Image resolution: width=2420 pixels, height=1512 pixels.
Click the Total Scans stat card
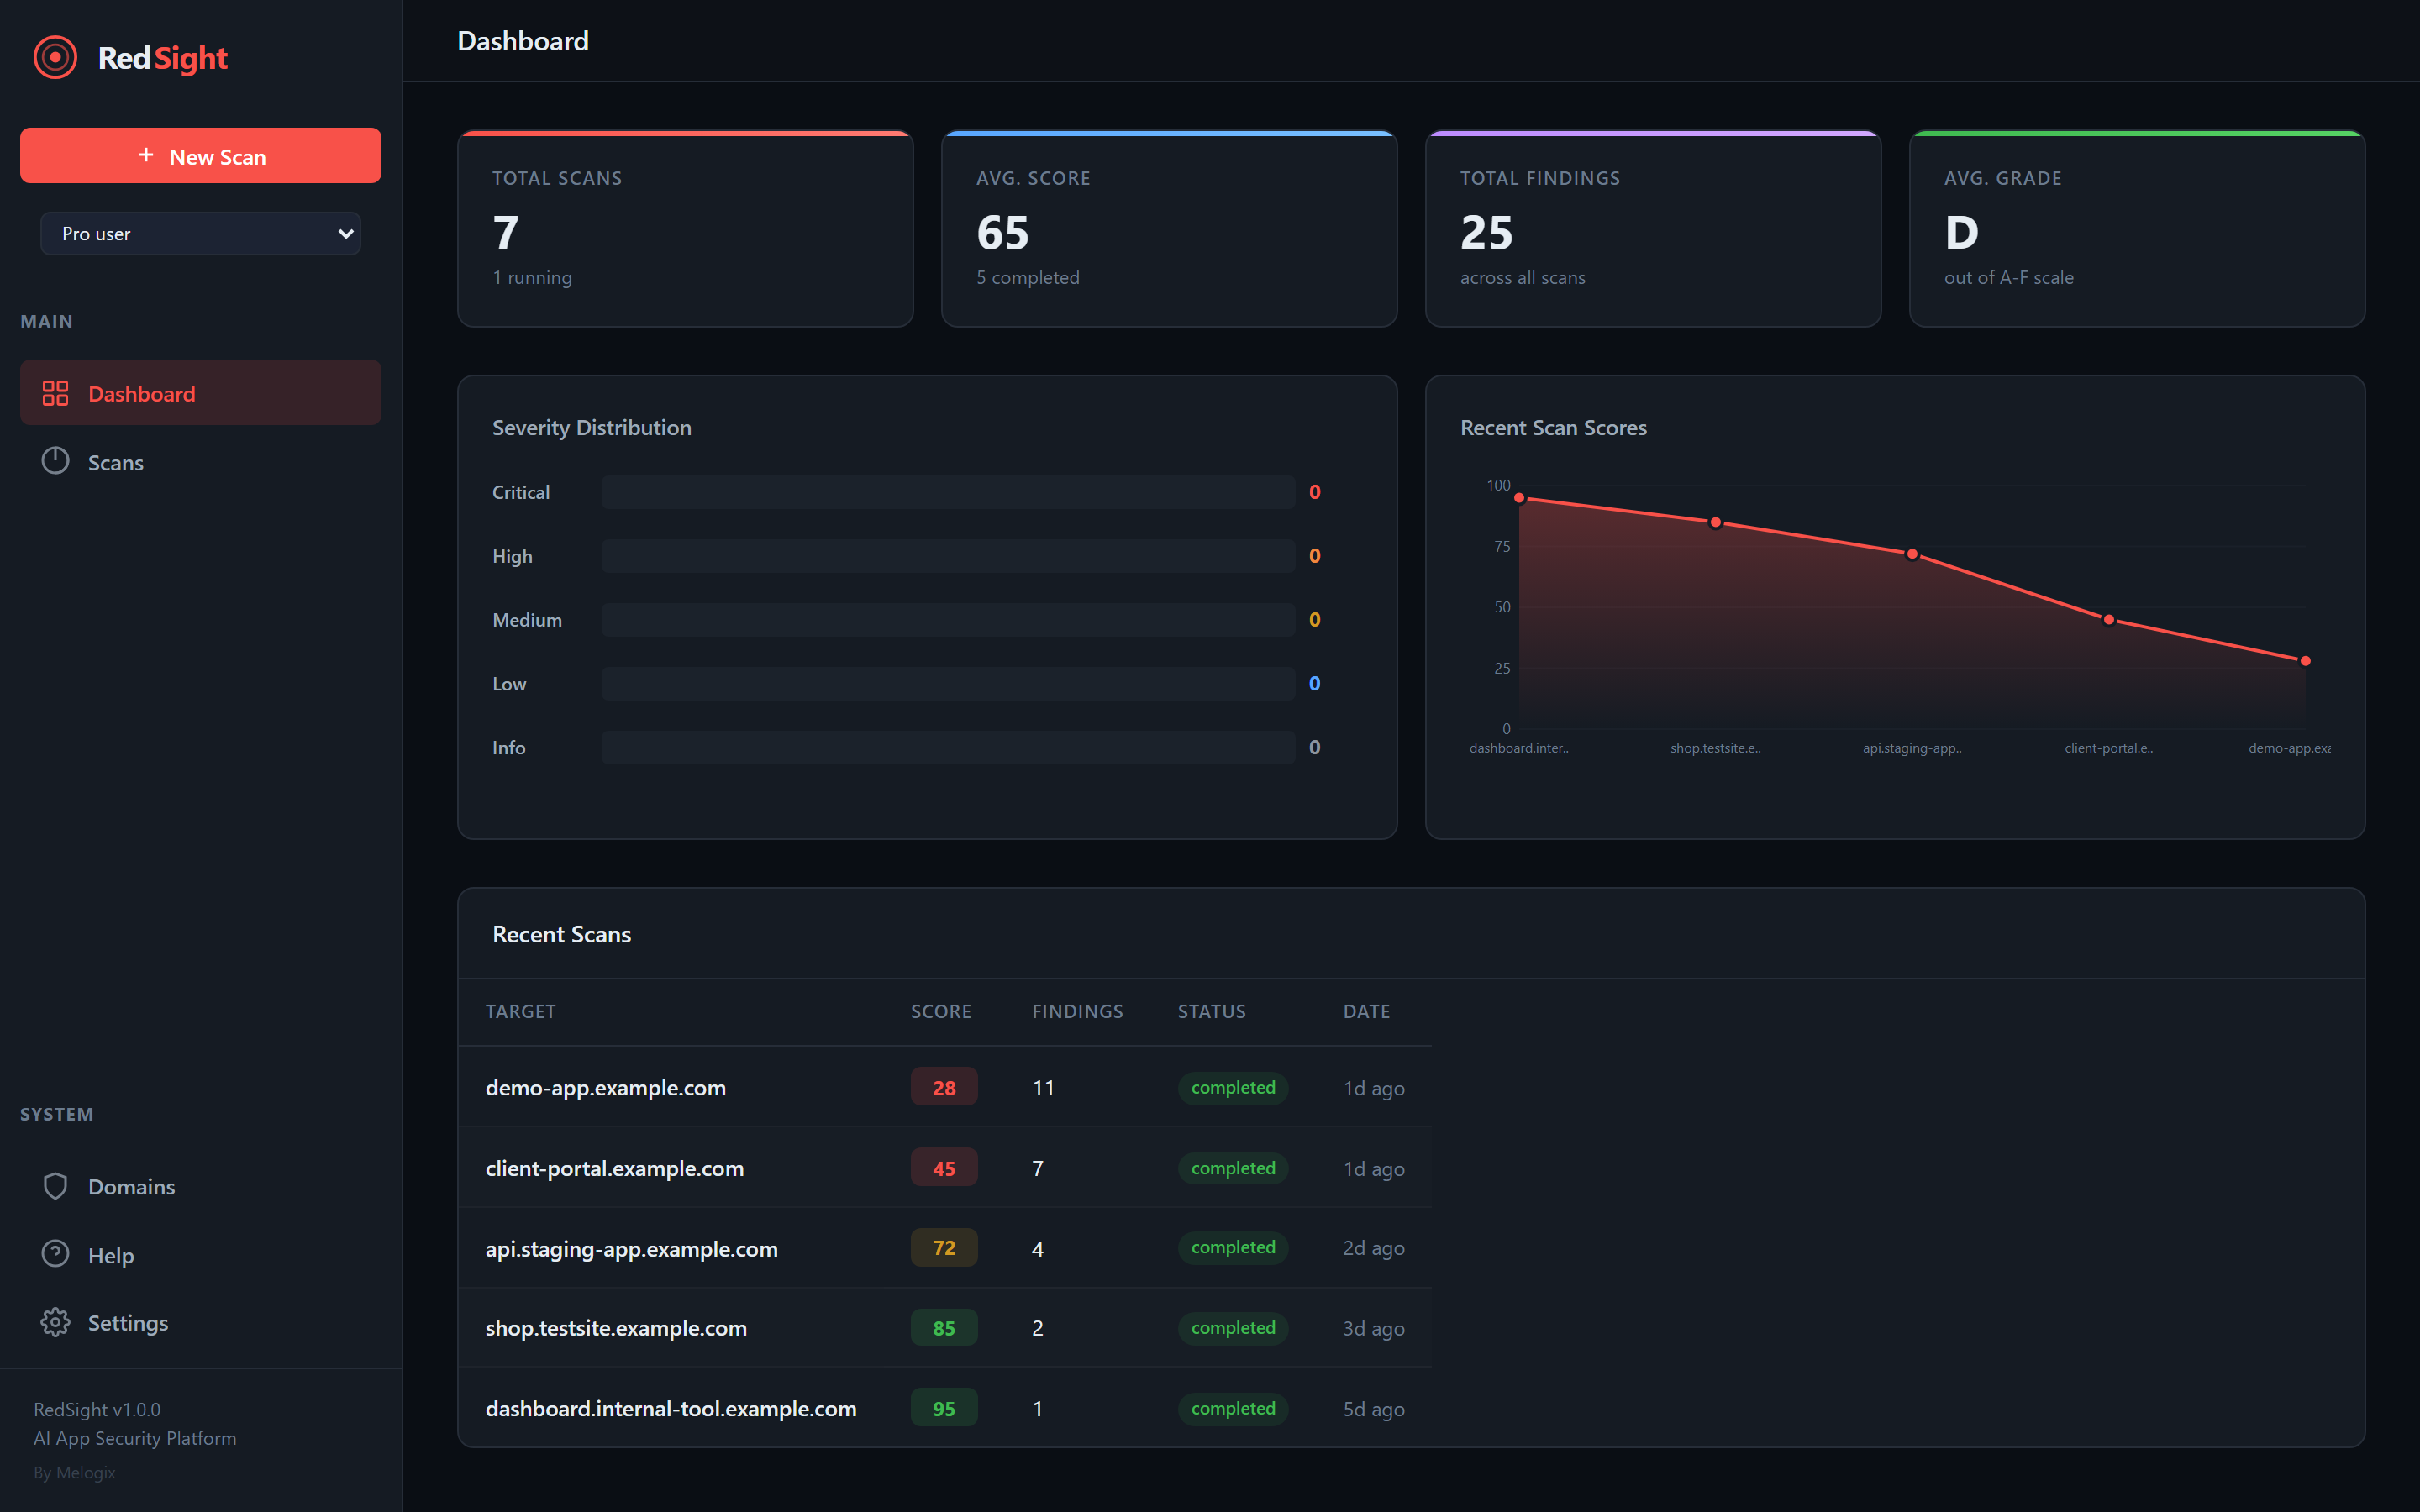[685, 229]
